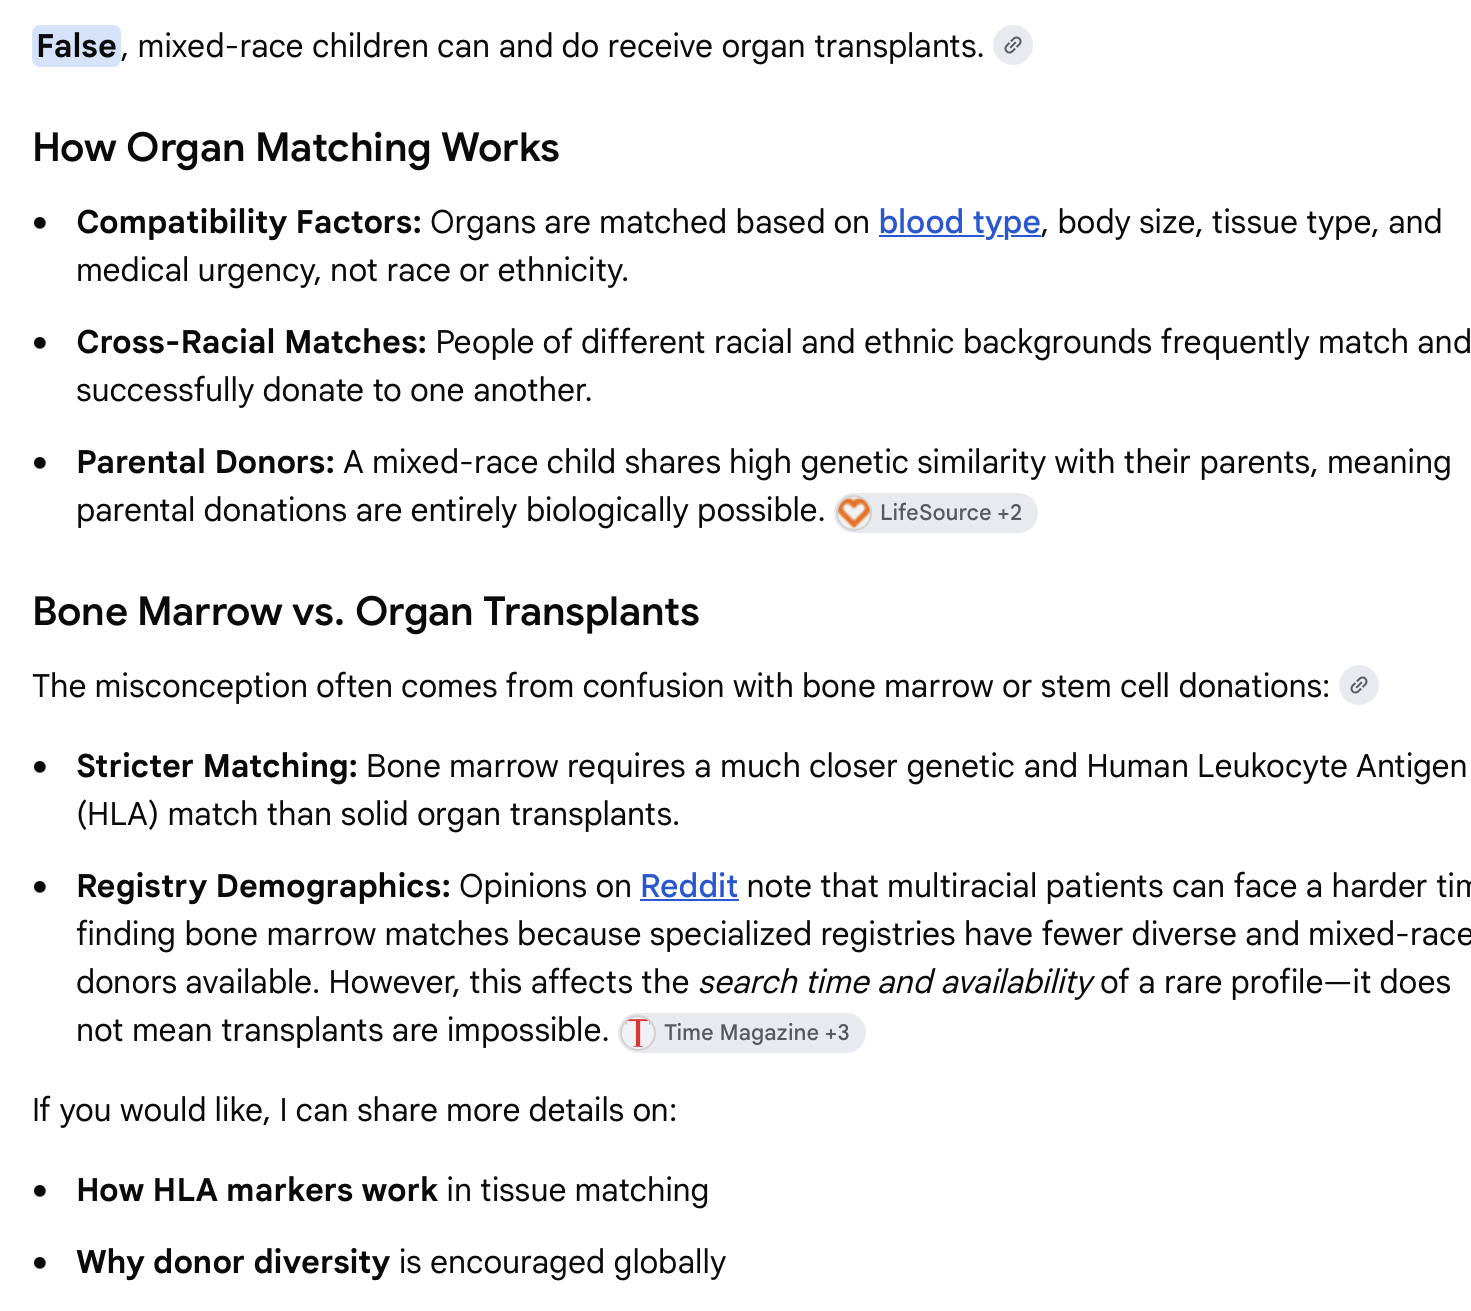
Task: Select the 'Compatibility Factors:' bold label
Action: click(x=249, y=222)
